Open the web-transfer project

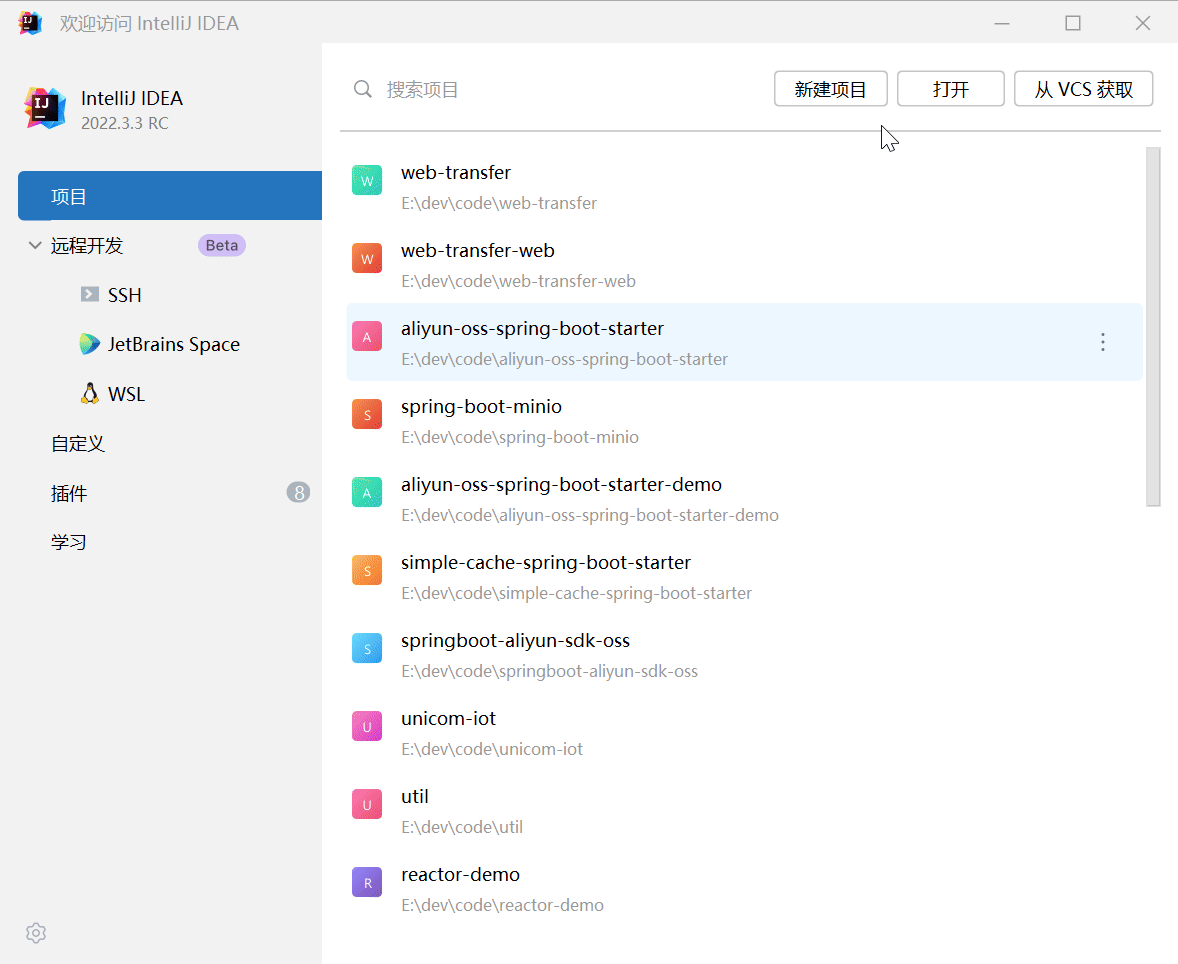click(744, 186)
